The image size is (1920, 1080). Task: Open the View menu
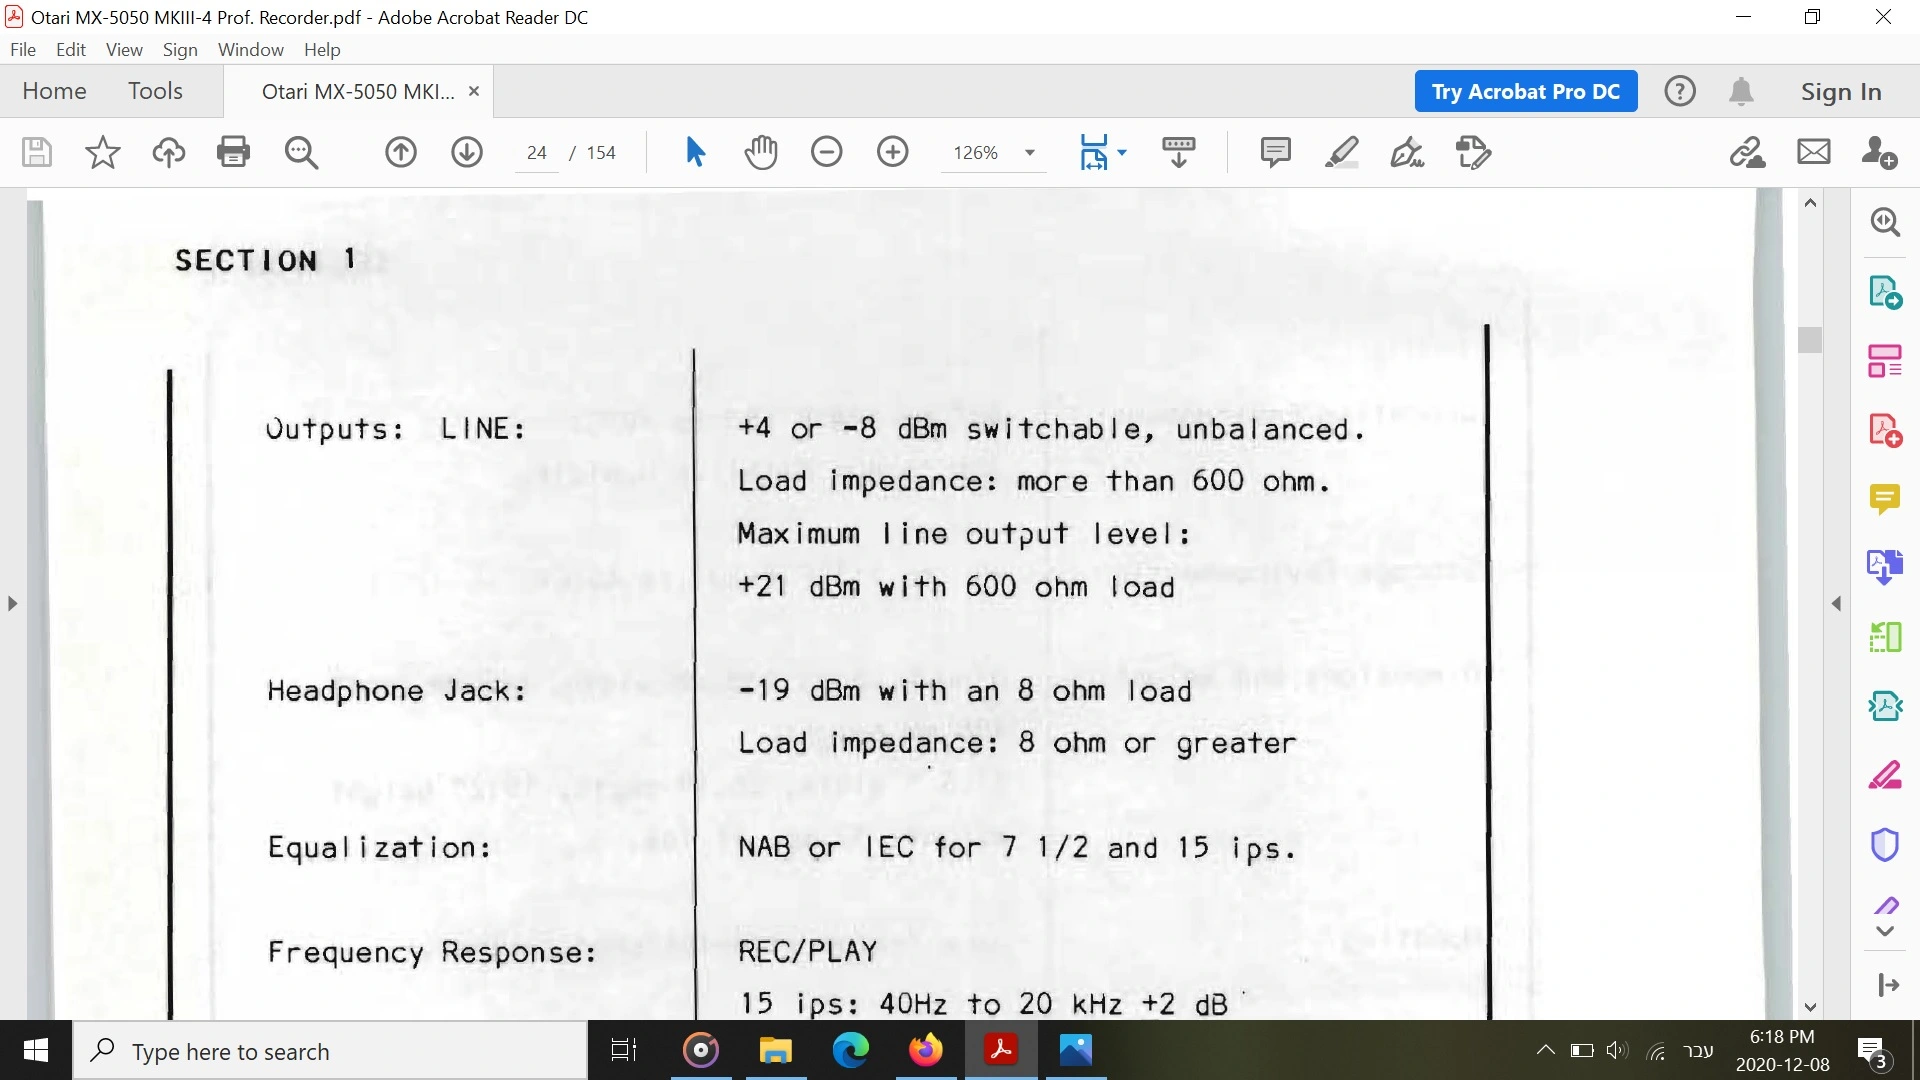coord(124,49)
